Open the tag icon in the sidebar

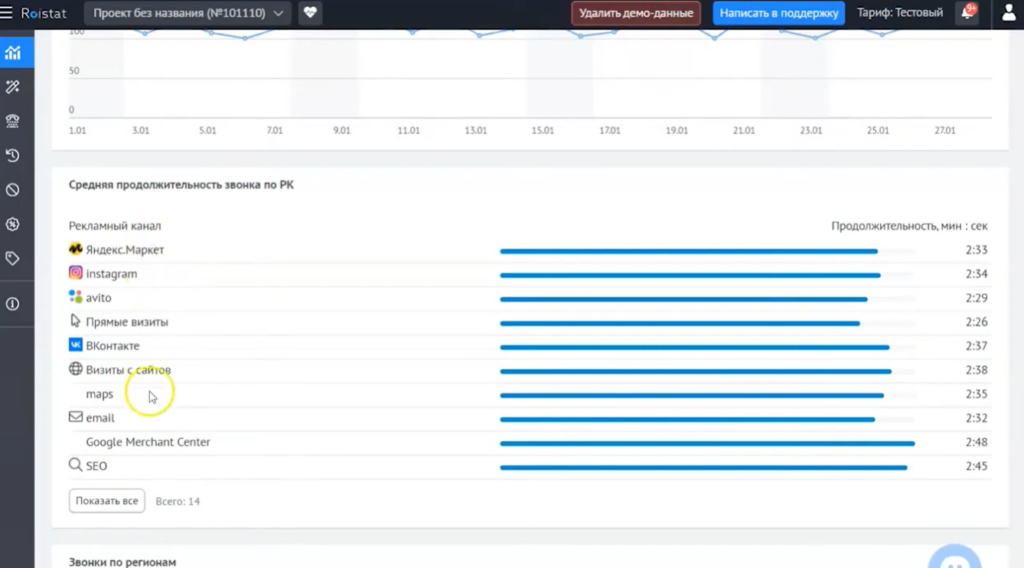(13, 259)
